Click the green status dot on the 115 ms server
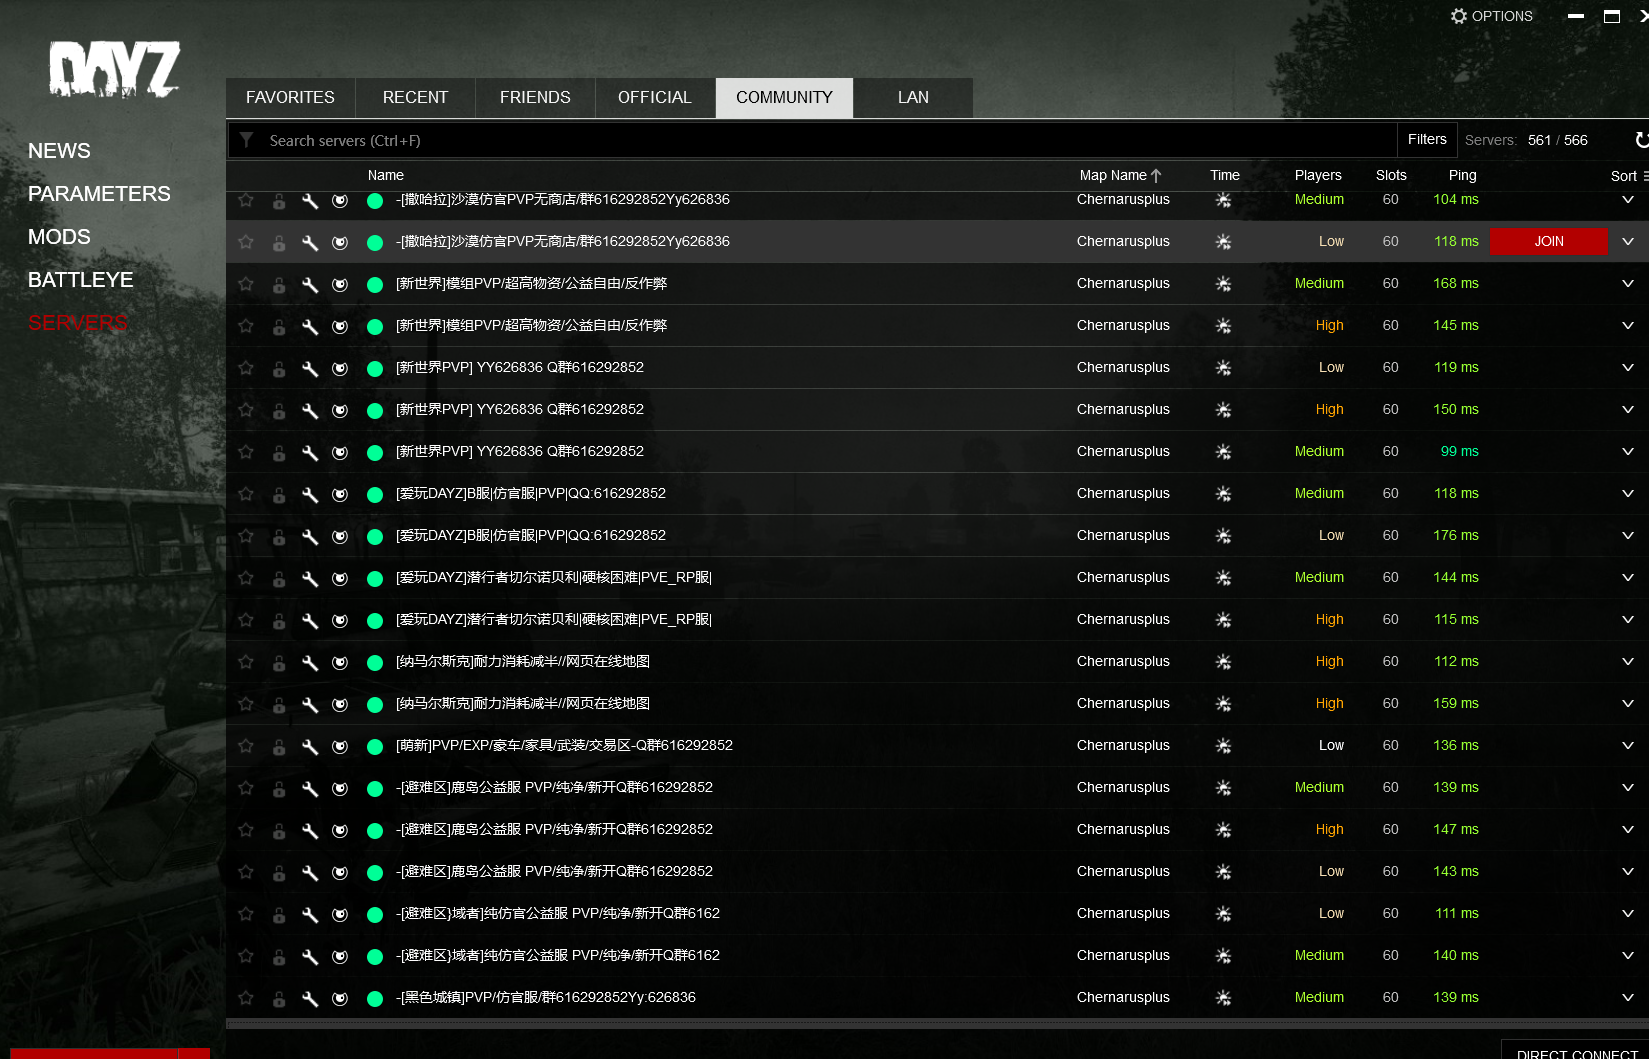 pos(375,620)
